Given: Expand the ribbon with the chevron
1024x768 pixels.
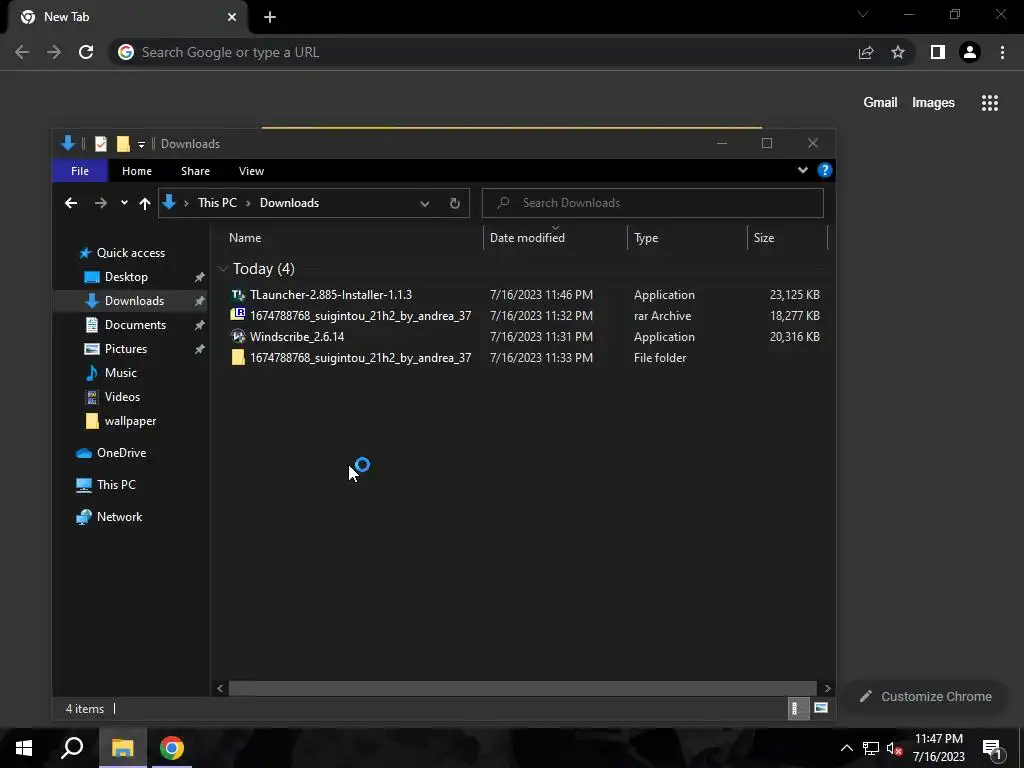Looking at the screenshot, I should click(803, 170).
